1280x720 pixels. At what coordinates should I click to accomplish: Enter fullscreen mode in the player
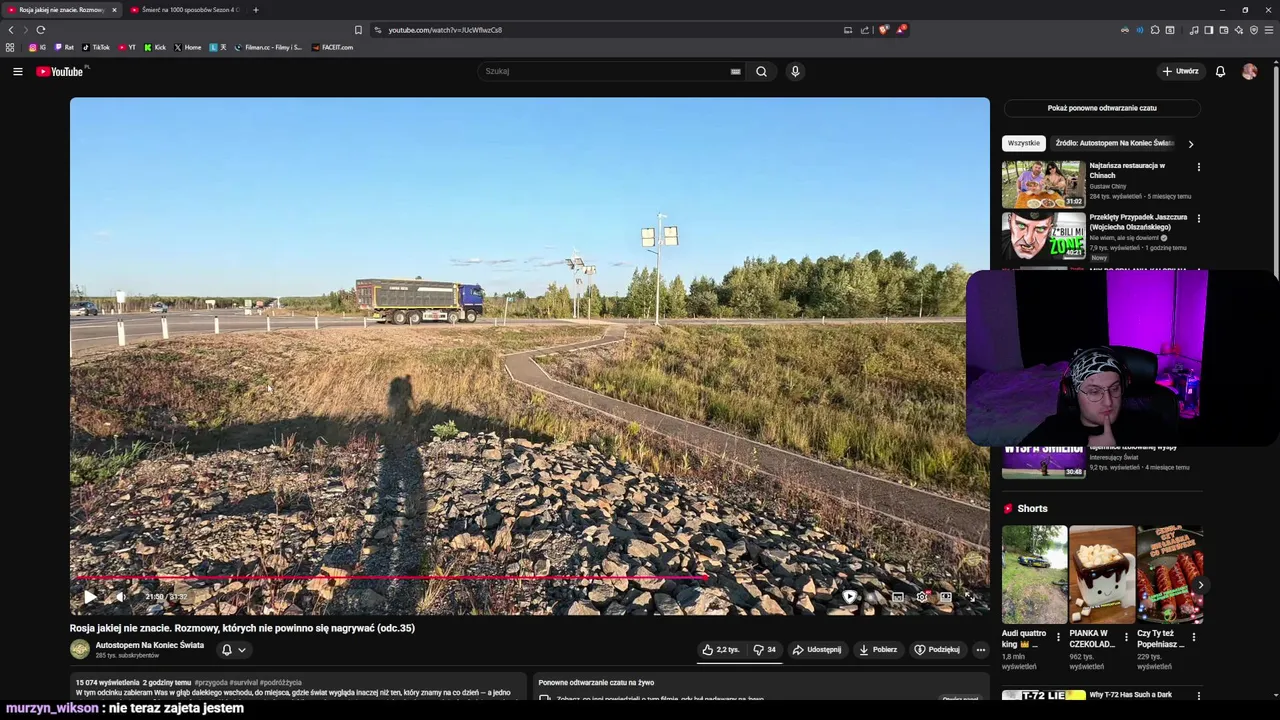point(970,597)
